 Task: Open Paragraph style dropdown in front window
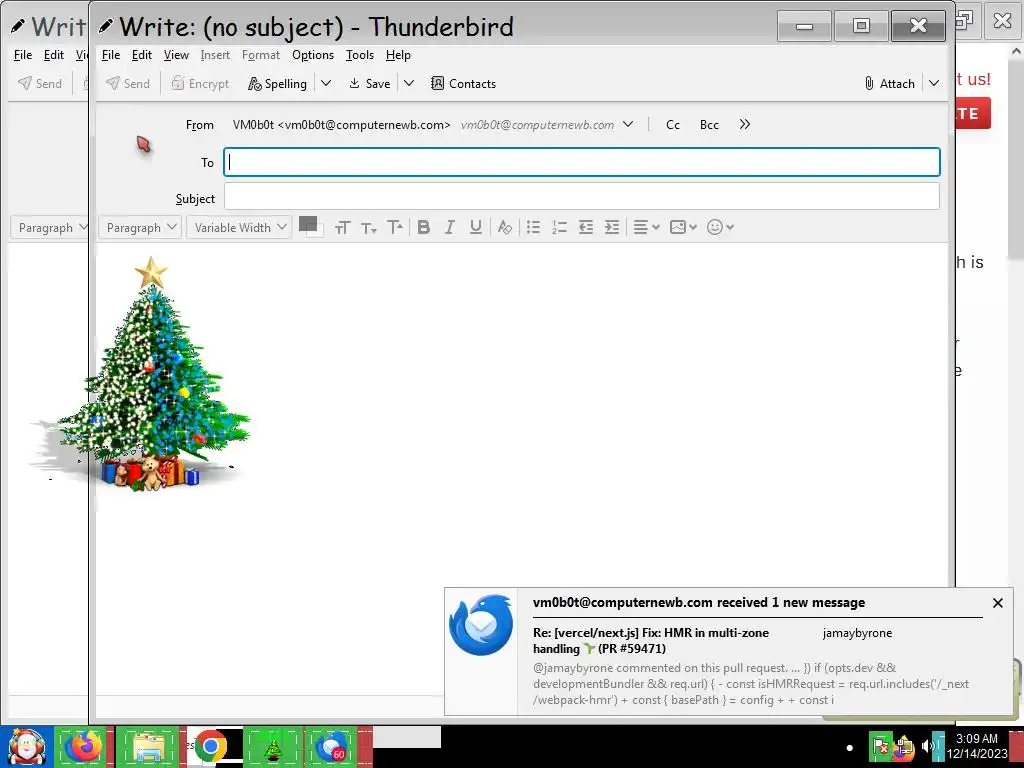coord(140,227)
